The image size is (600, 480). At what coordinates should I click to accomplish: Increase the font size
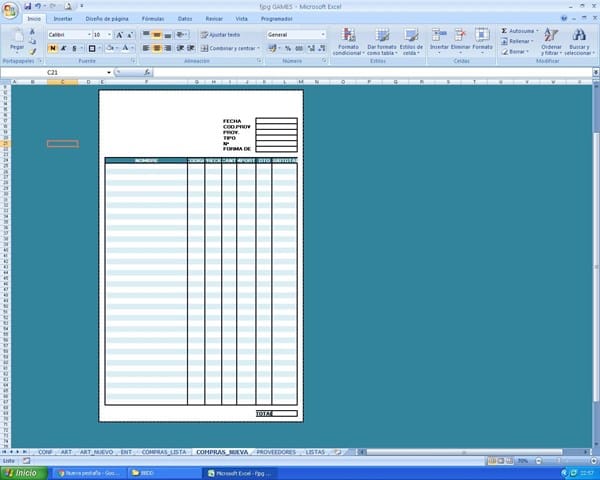119,35
